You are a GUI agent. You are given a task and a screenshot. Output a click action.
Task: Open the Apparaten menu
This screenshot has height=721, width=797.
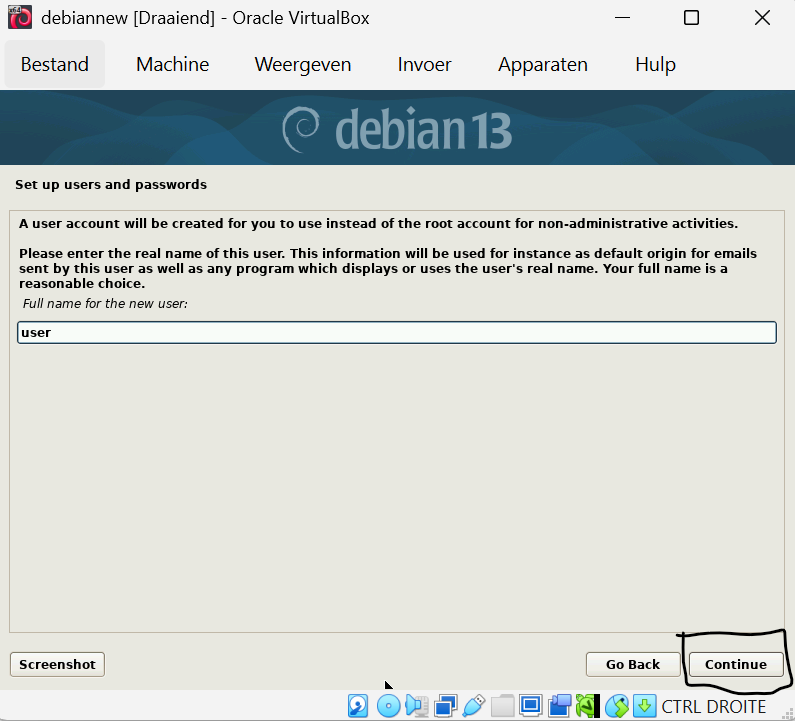543,65
